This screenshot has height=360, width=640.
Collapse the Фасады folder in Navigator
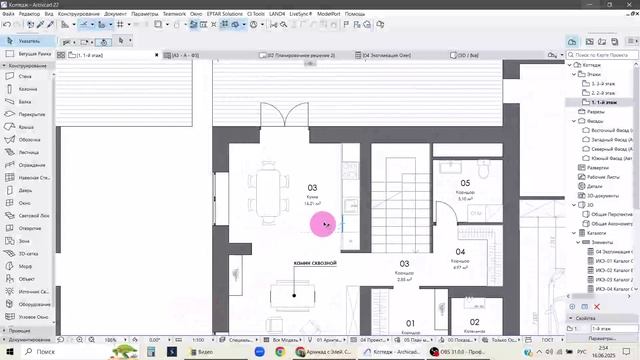pos(574,121)
